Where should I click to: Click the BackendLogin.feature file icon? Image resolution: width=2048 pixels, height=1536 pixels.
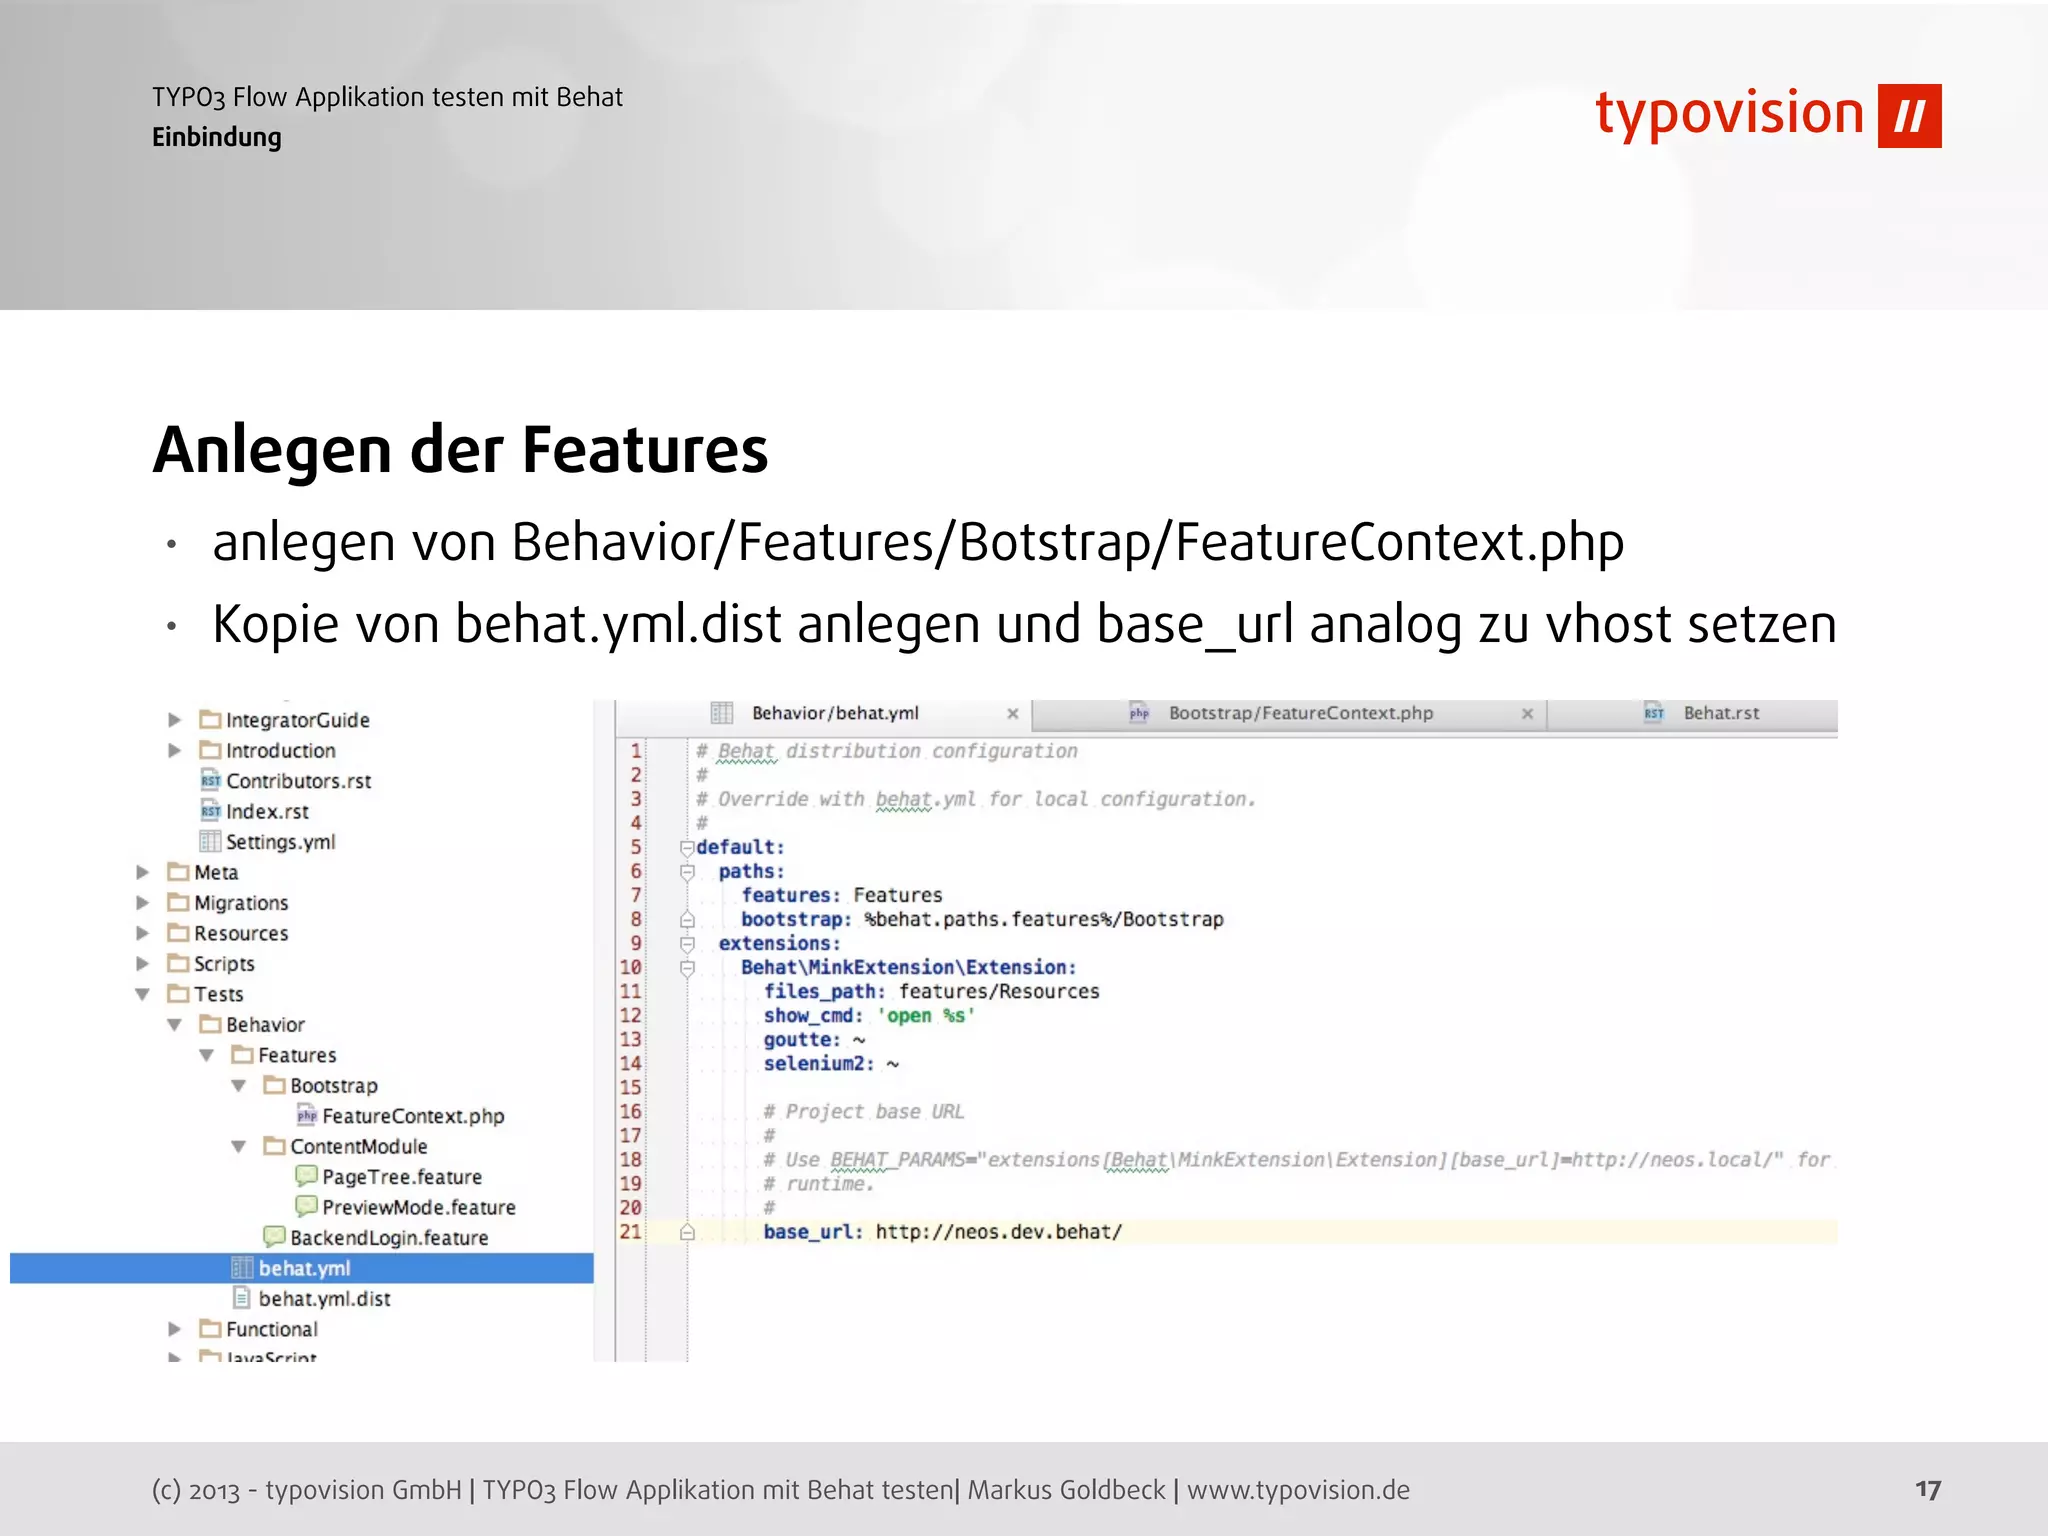pos(274,1238)
